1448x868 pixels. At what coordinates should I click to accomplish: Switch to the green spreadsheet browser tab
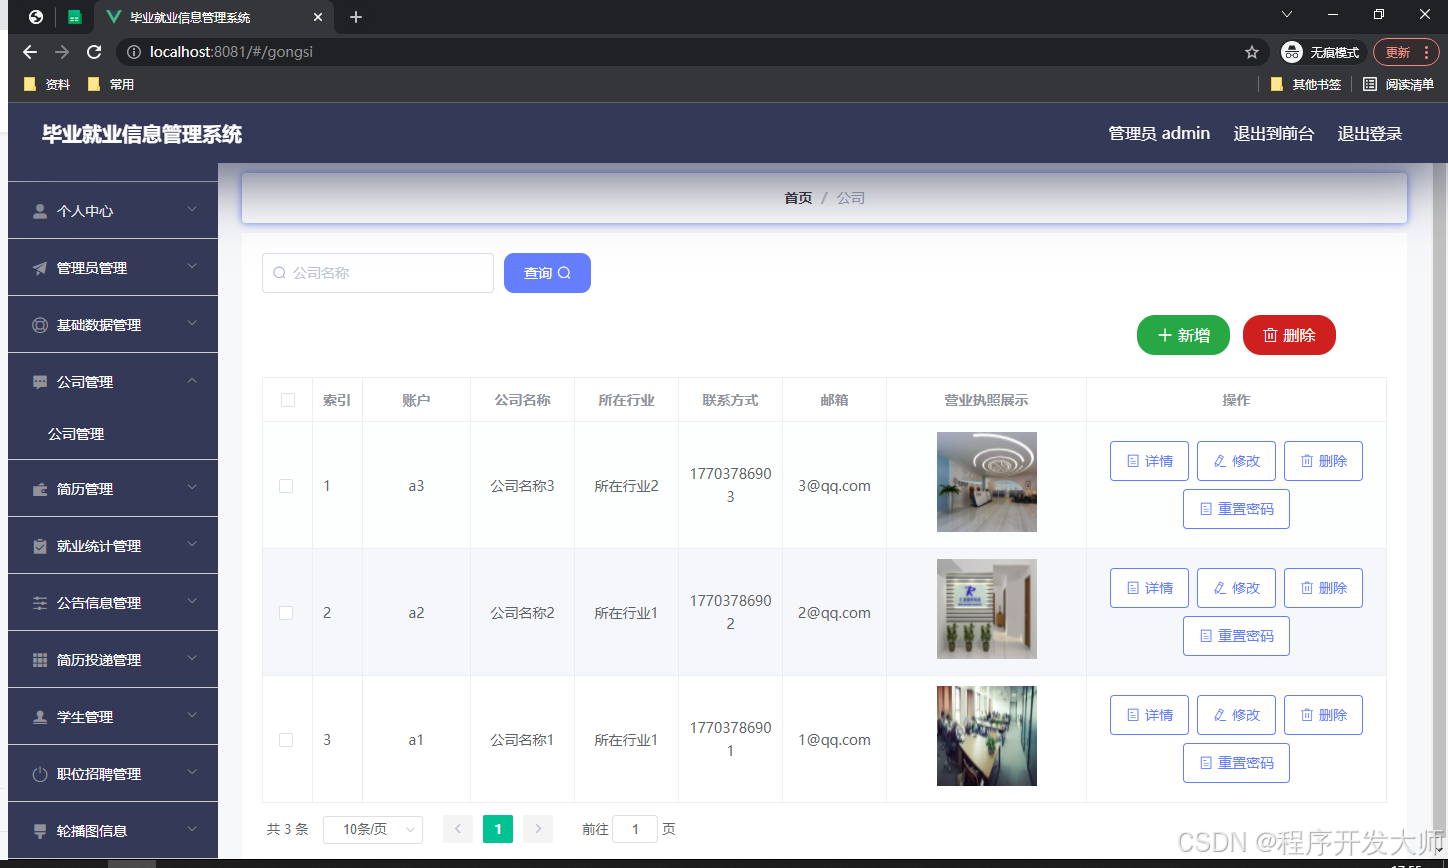[75, 17]
